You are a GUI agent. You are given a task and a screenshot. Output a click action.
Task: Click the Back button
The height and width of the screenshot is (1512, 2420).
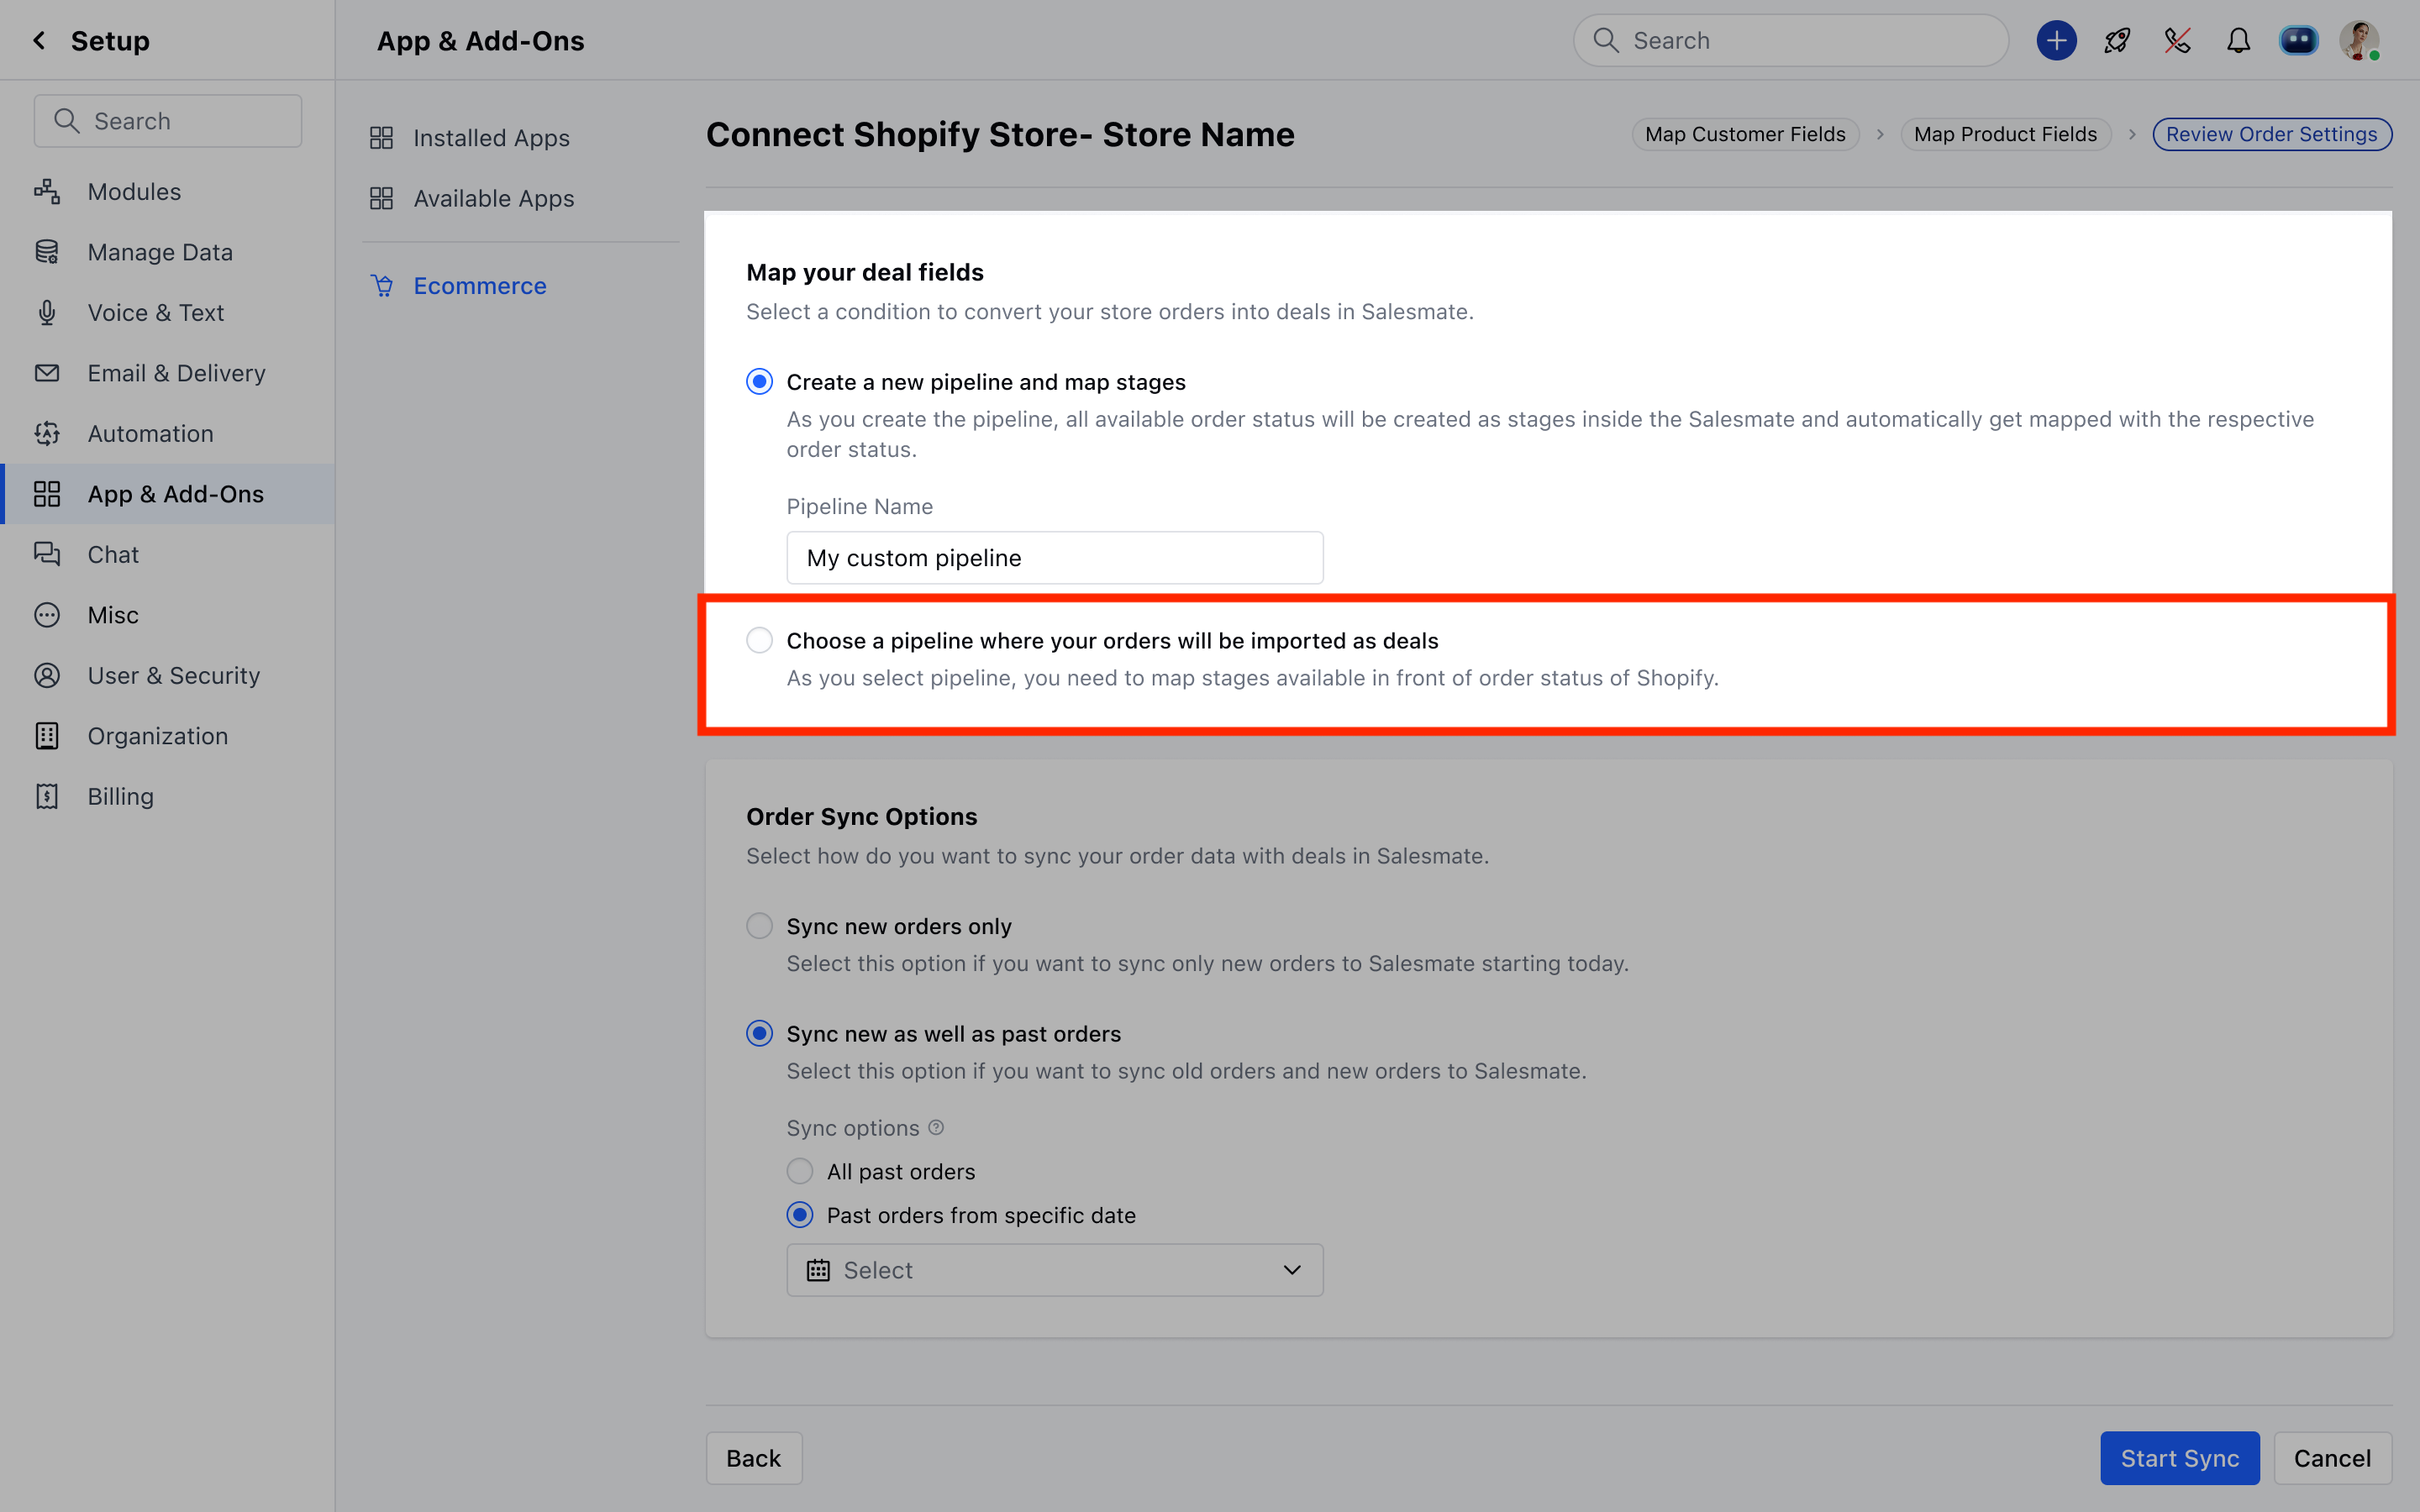754,1458
